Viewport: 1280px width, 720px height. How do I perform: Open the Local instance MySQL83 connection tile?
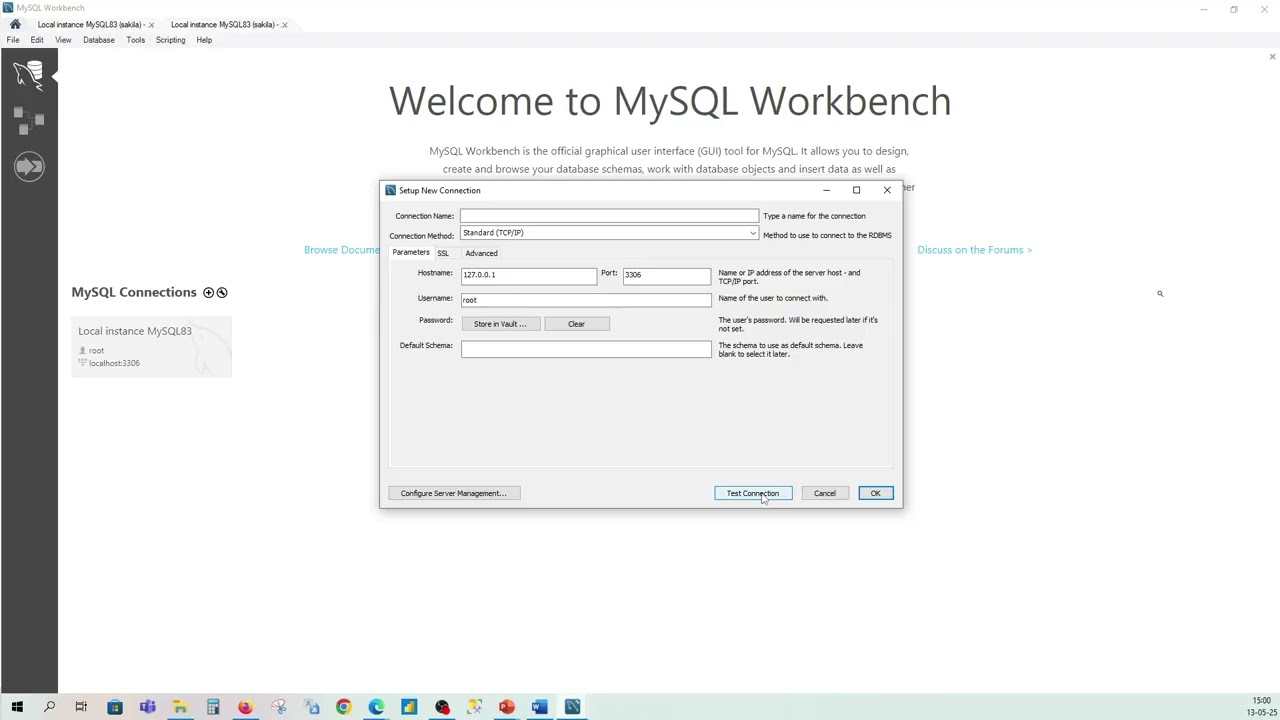tap(151, 346)
